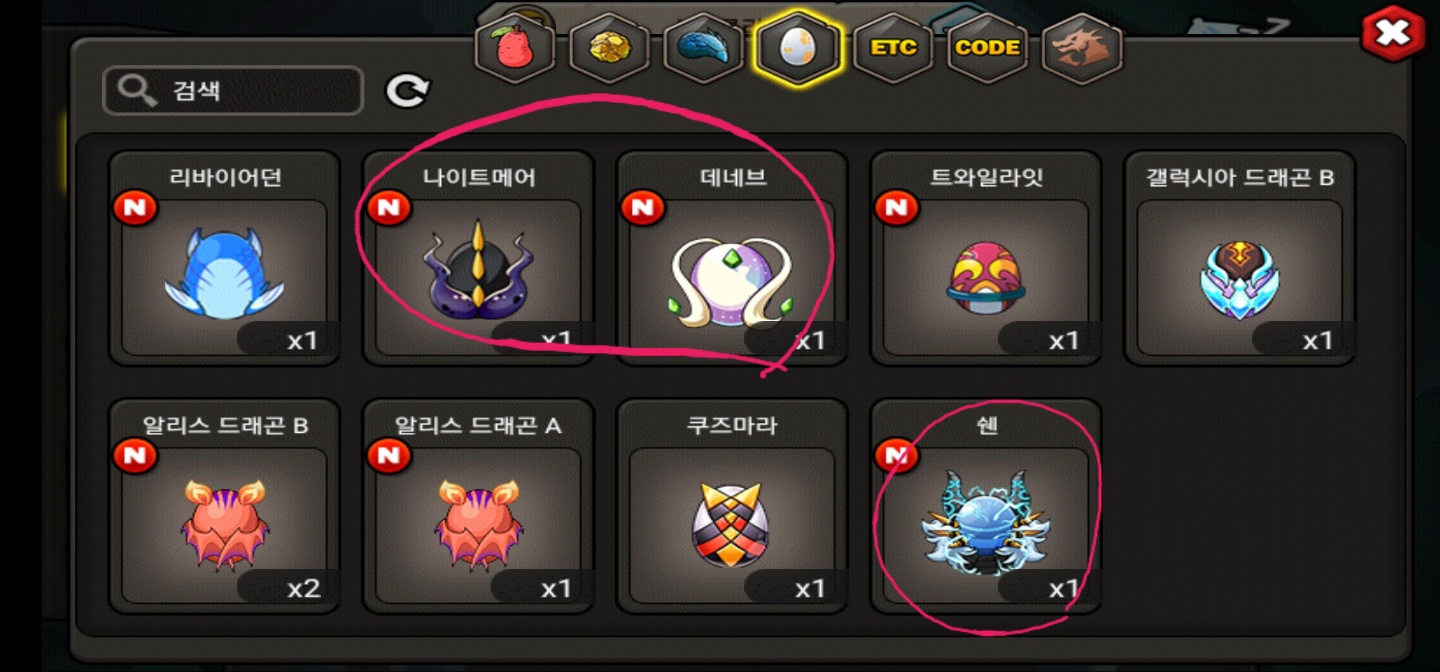Select the 나이트메어 dark horned egg

[478, 258]
